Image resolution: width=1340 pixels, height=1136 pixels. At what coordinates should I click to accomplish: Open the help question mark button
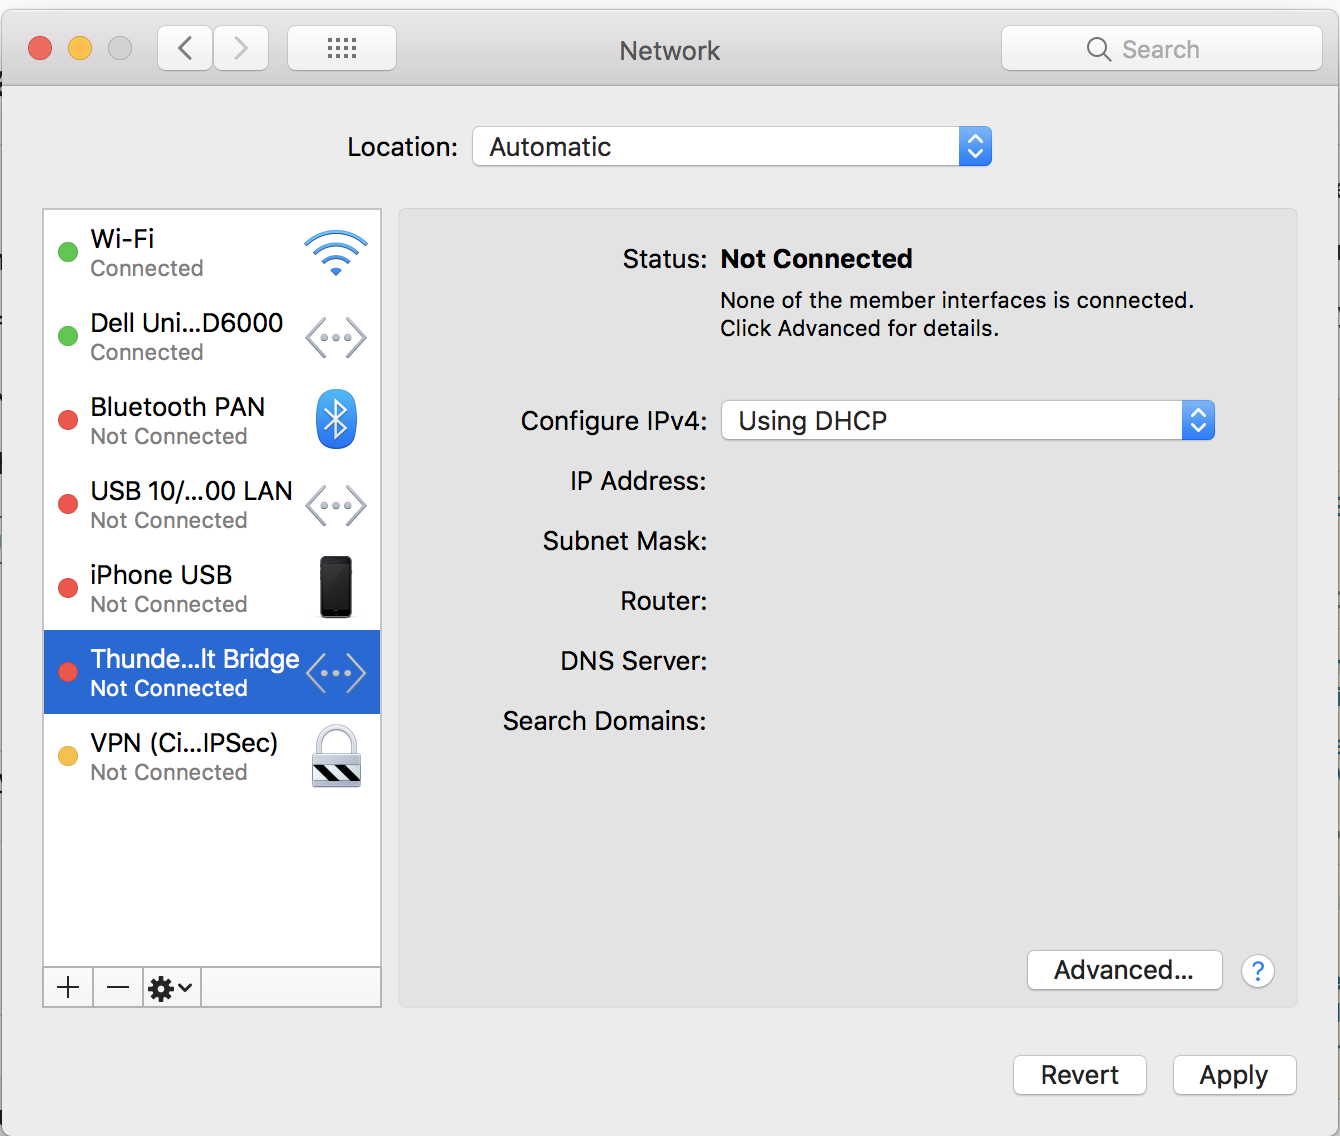pos(1258,971)
